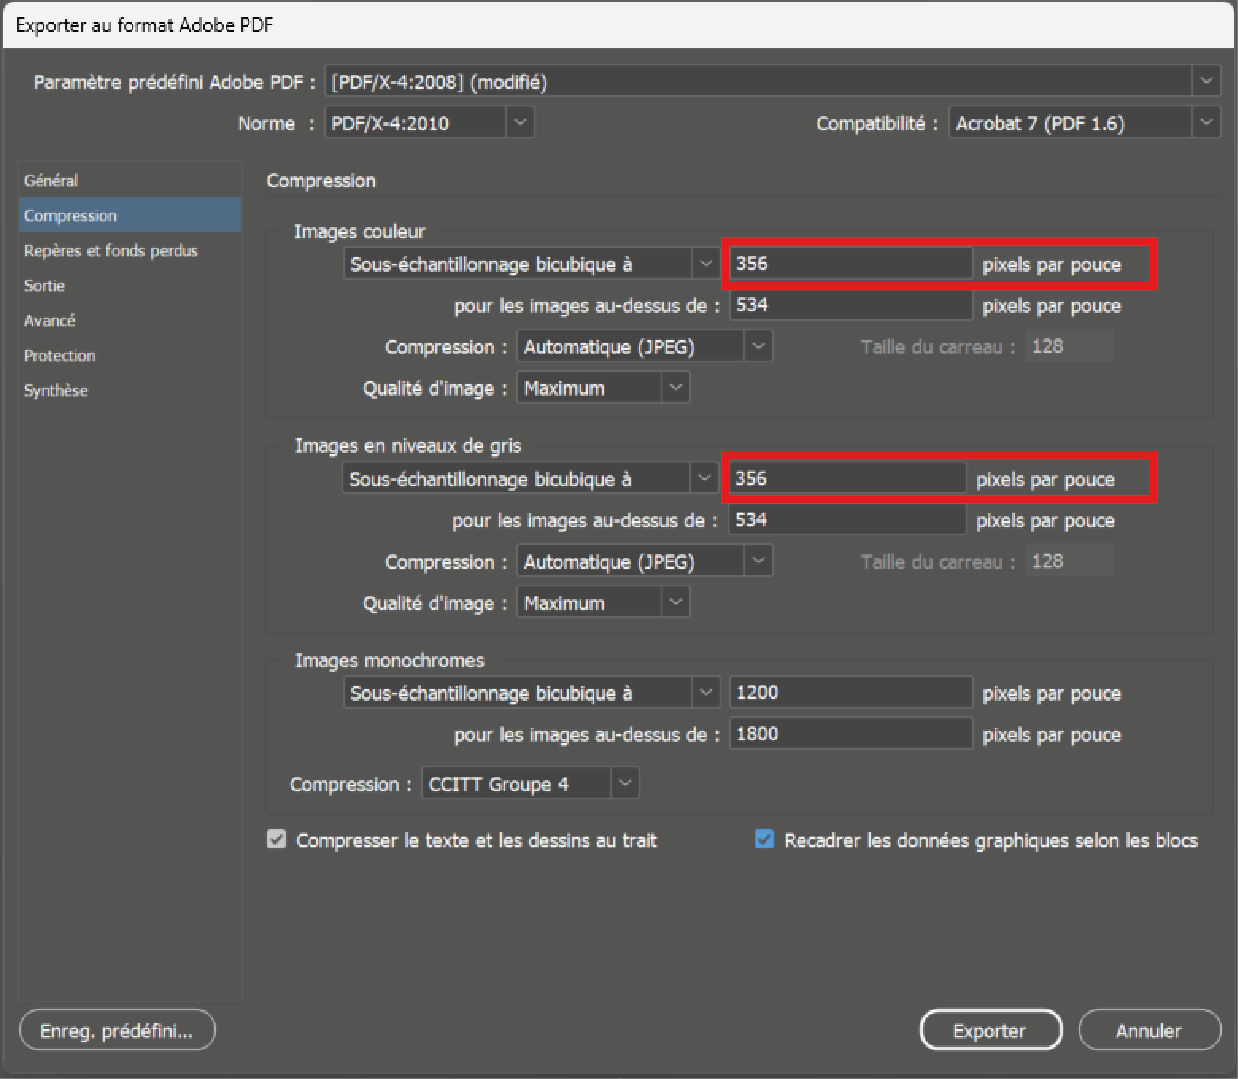Open the Sortie section

(44, 286)
